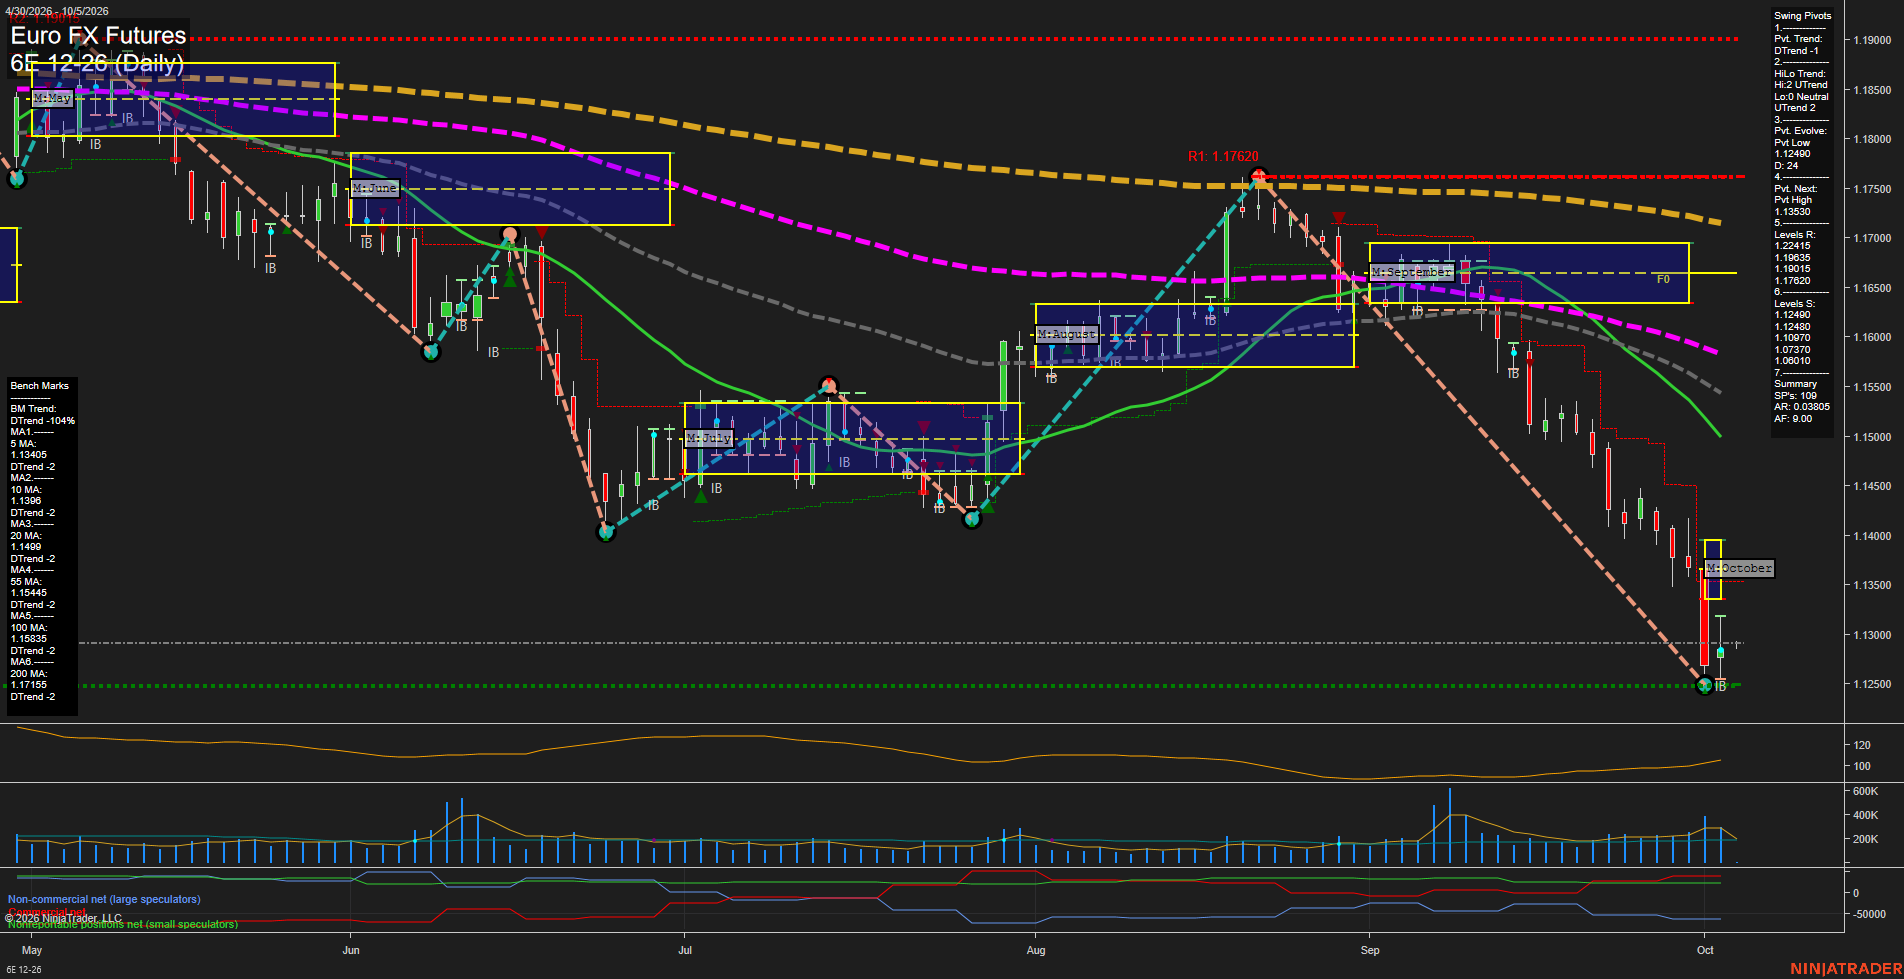Select the 200 MA value 1.17155
Image resolution: width=1904 pixels, height=979 pixels.
pyautogui.click(x=29, y=685)
